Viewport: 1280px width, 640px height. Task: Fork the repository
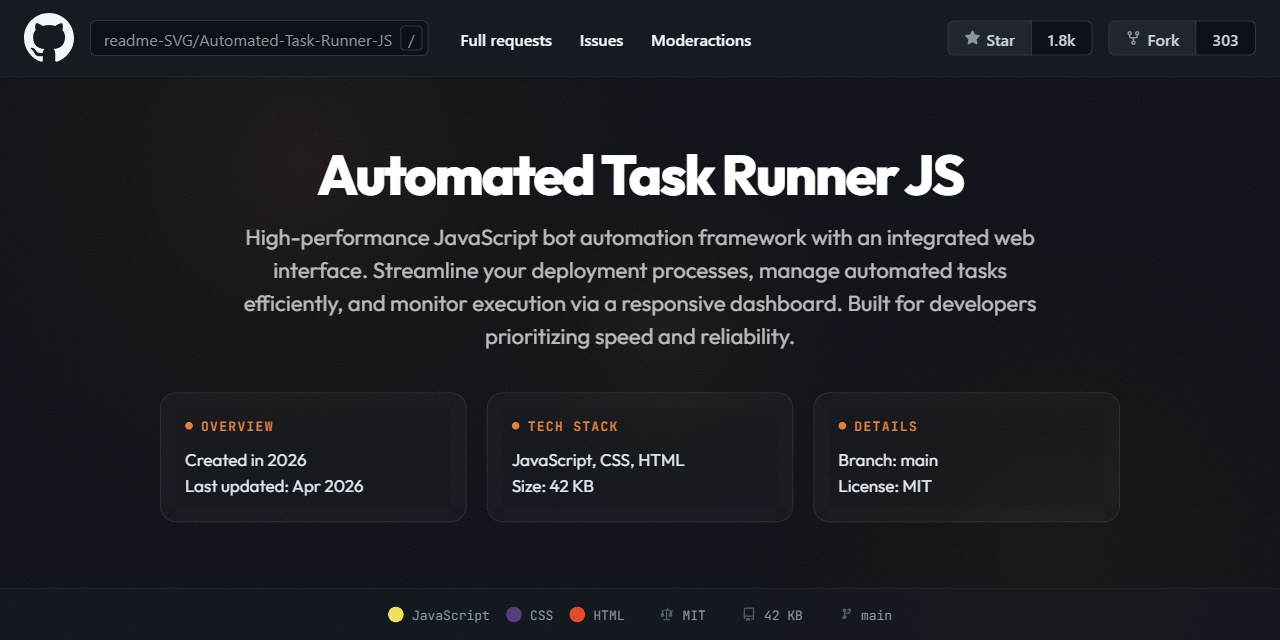coord(1150,38)
